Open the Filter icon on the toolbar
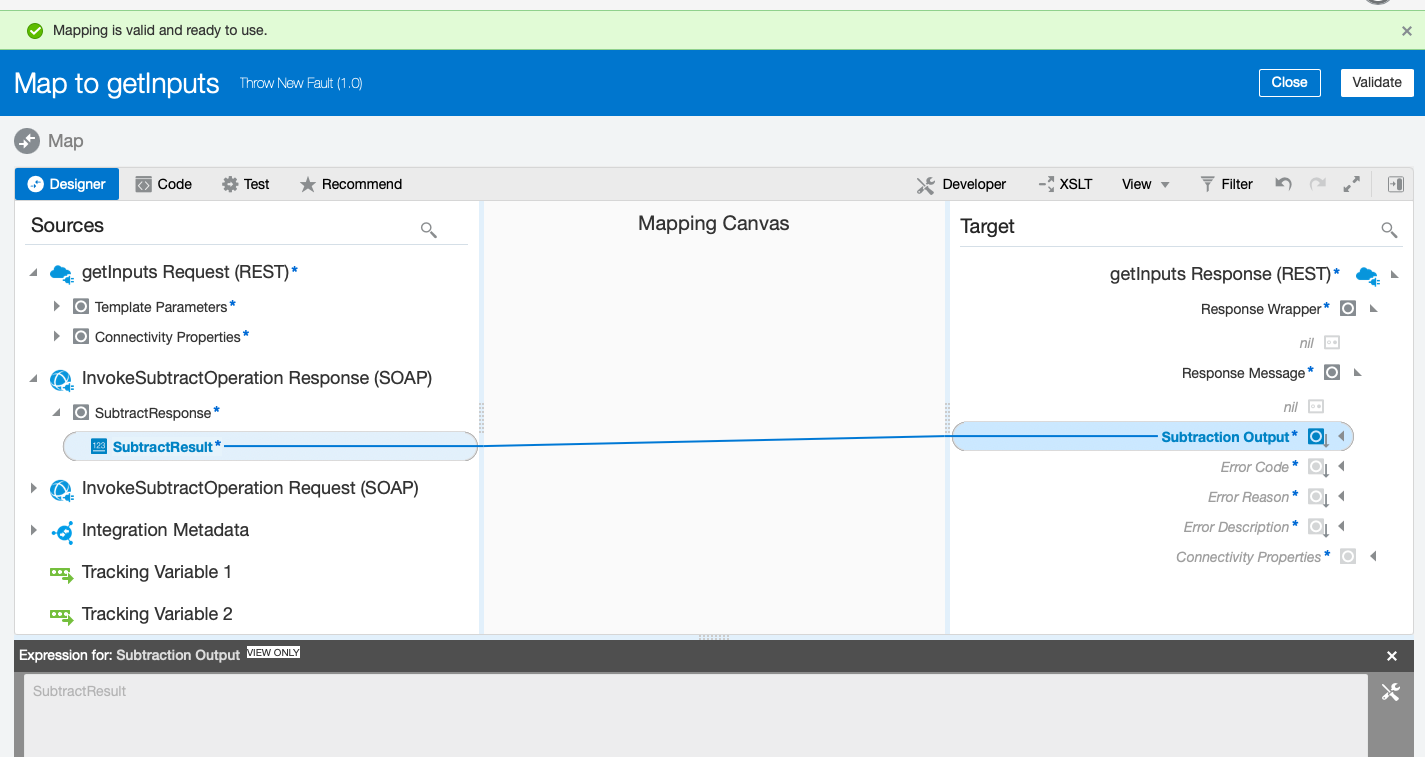The height and width of the screenshot is (757, 1425). [1207, 184]
